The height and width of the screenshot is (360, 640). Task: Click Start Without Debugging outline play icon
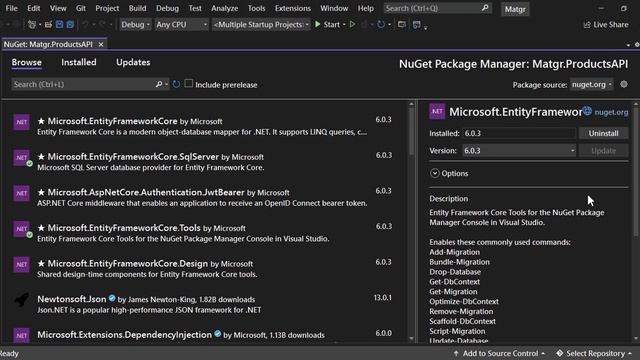[x=352, y=24]
